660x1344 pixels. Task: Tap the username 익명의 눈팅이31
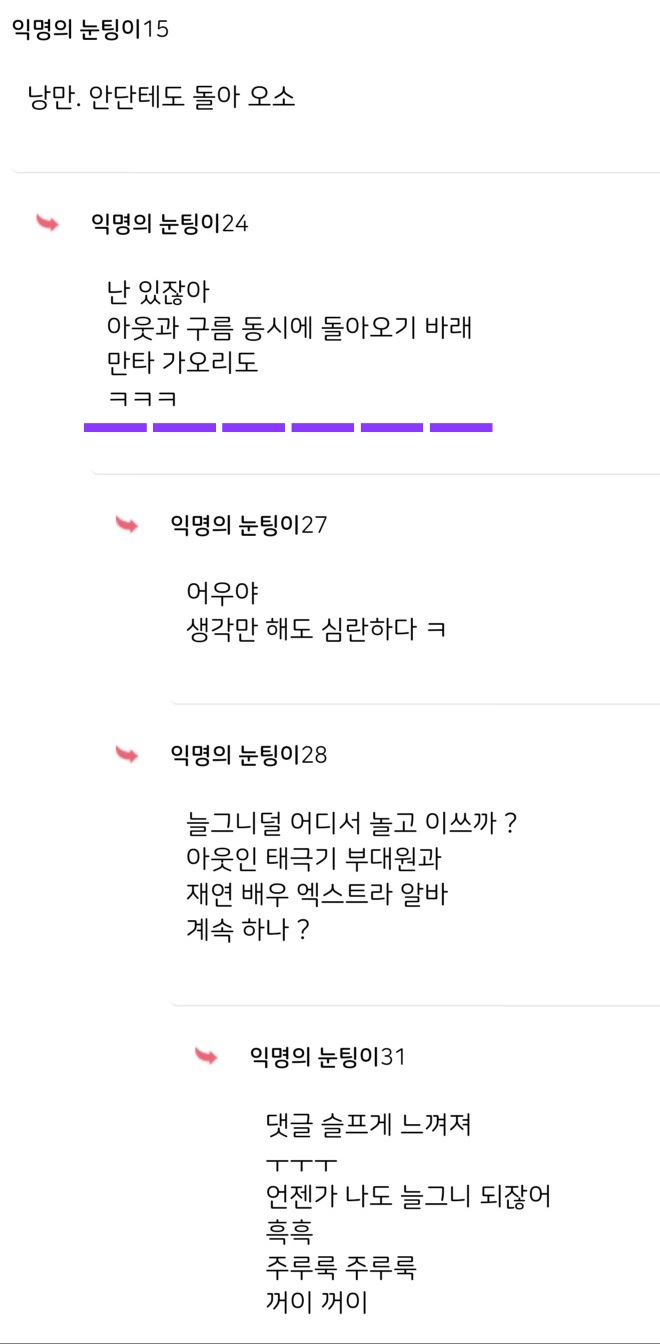pos(328,1056)
